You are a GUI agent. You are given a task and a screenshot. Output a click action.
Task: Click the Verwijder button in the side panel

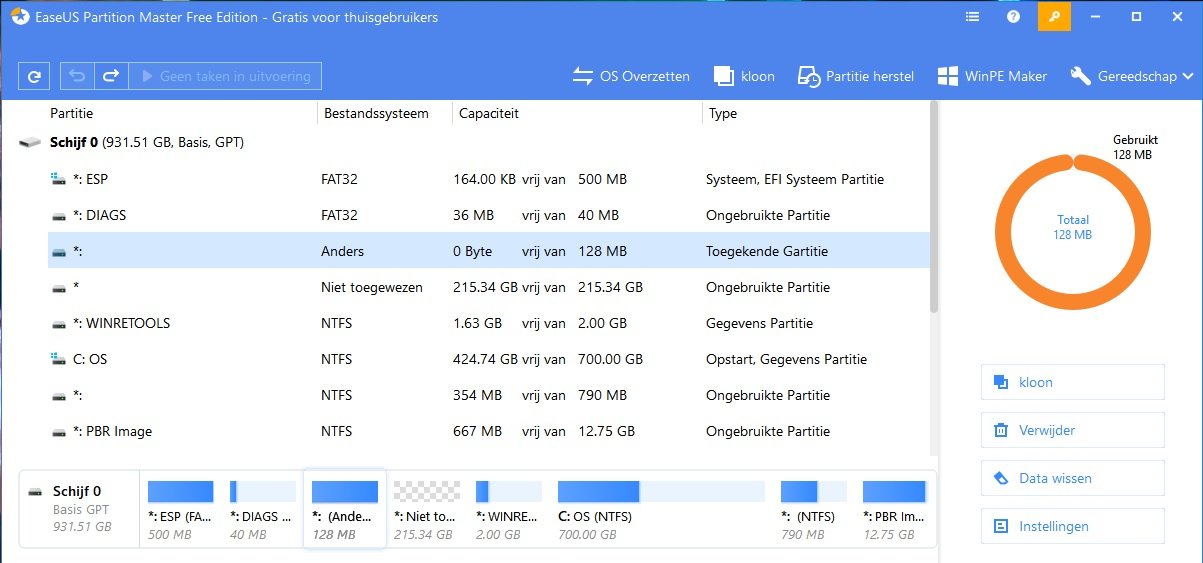pyautogui.click(x=1073, y=430)
